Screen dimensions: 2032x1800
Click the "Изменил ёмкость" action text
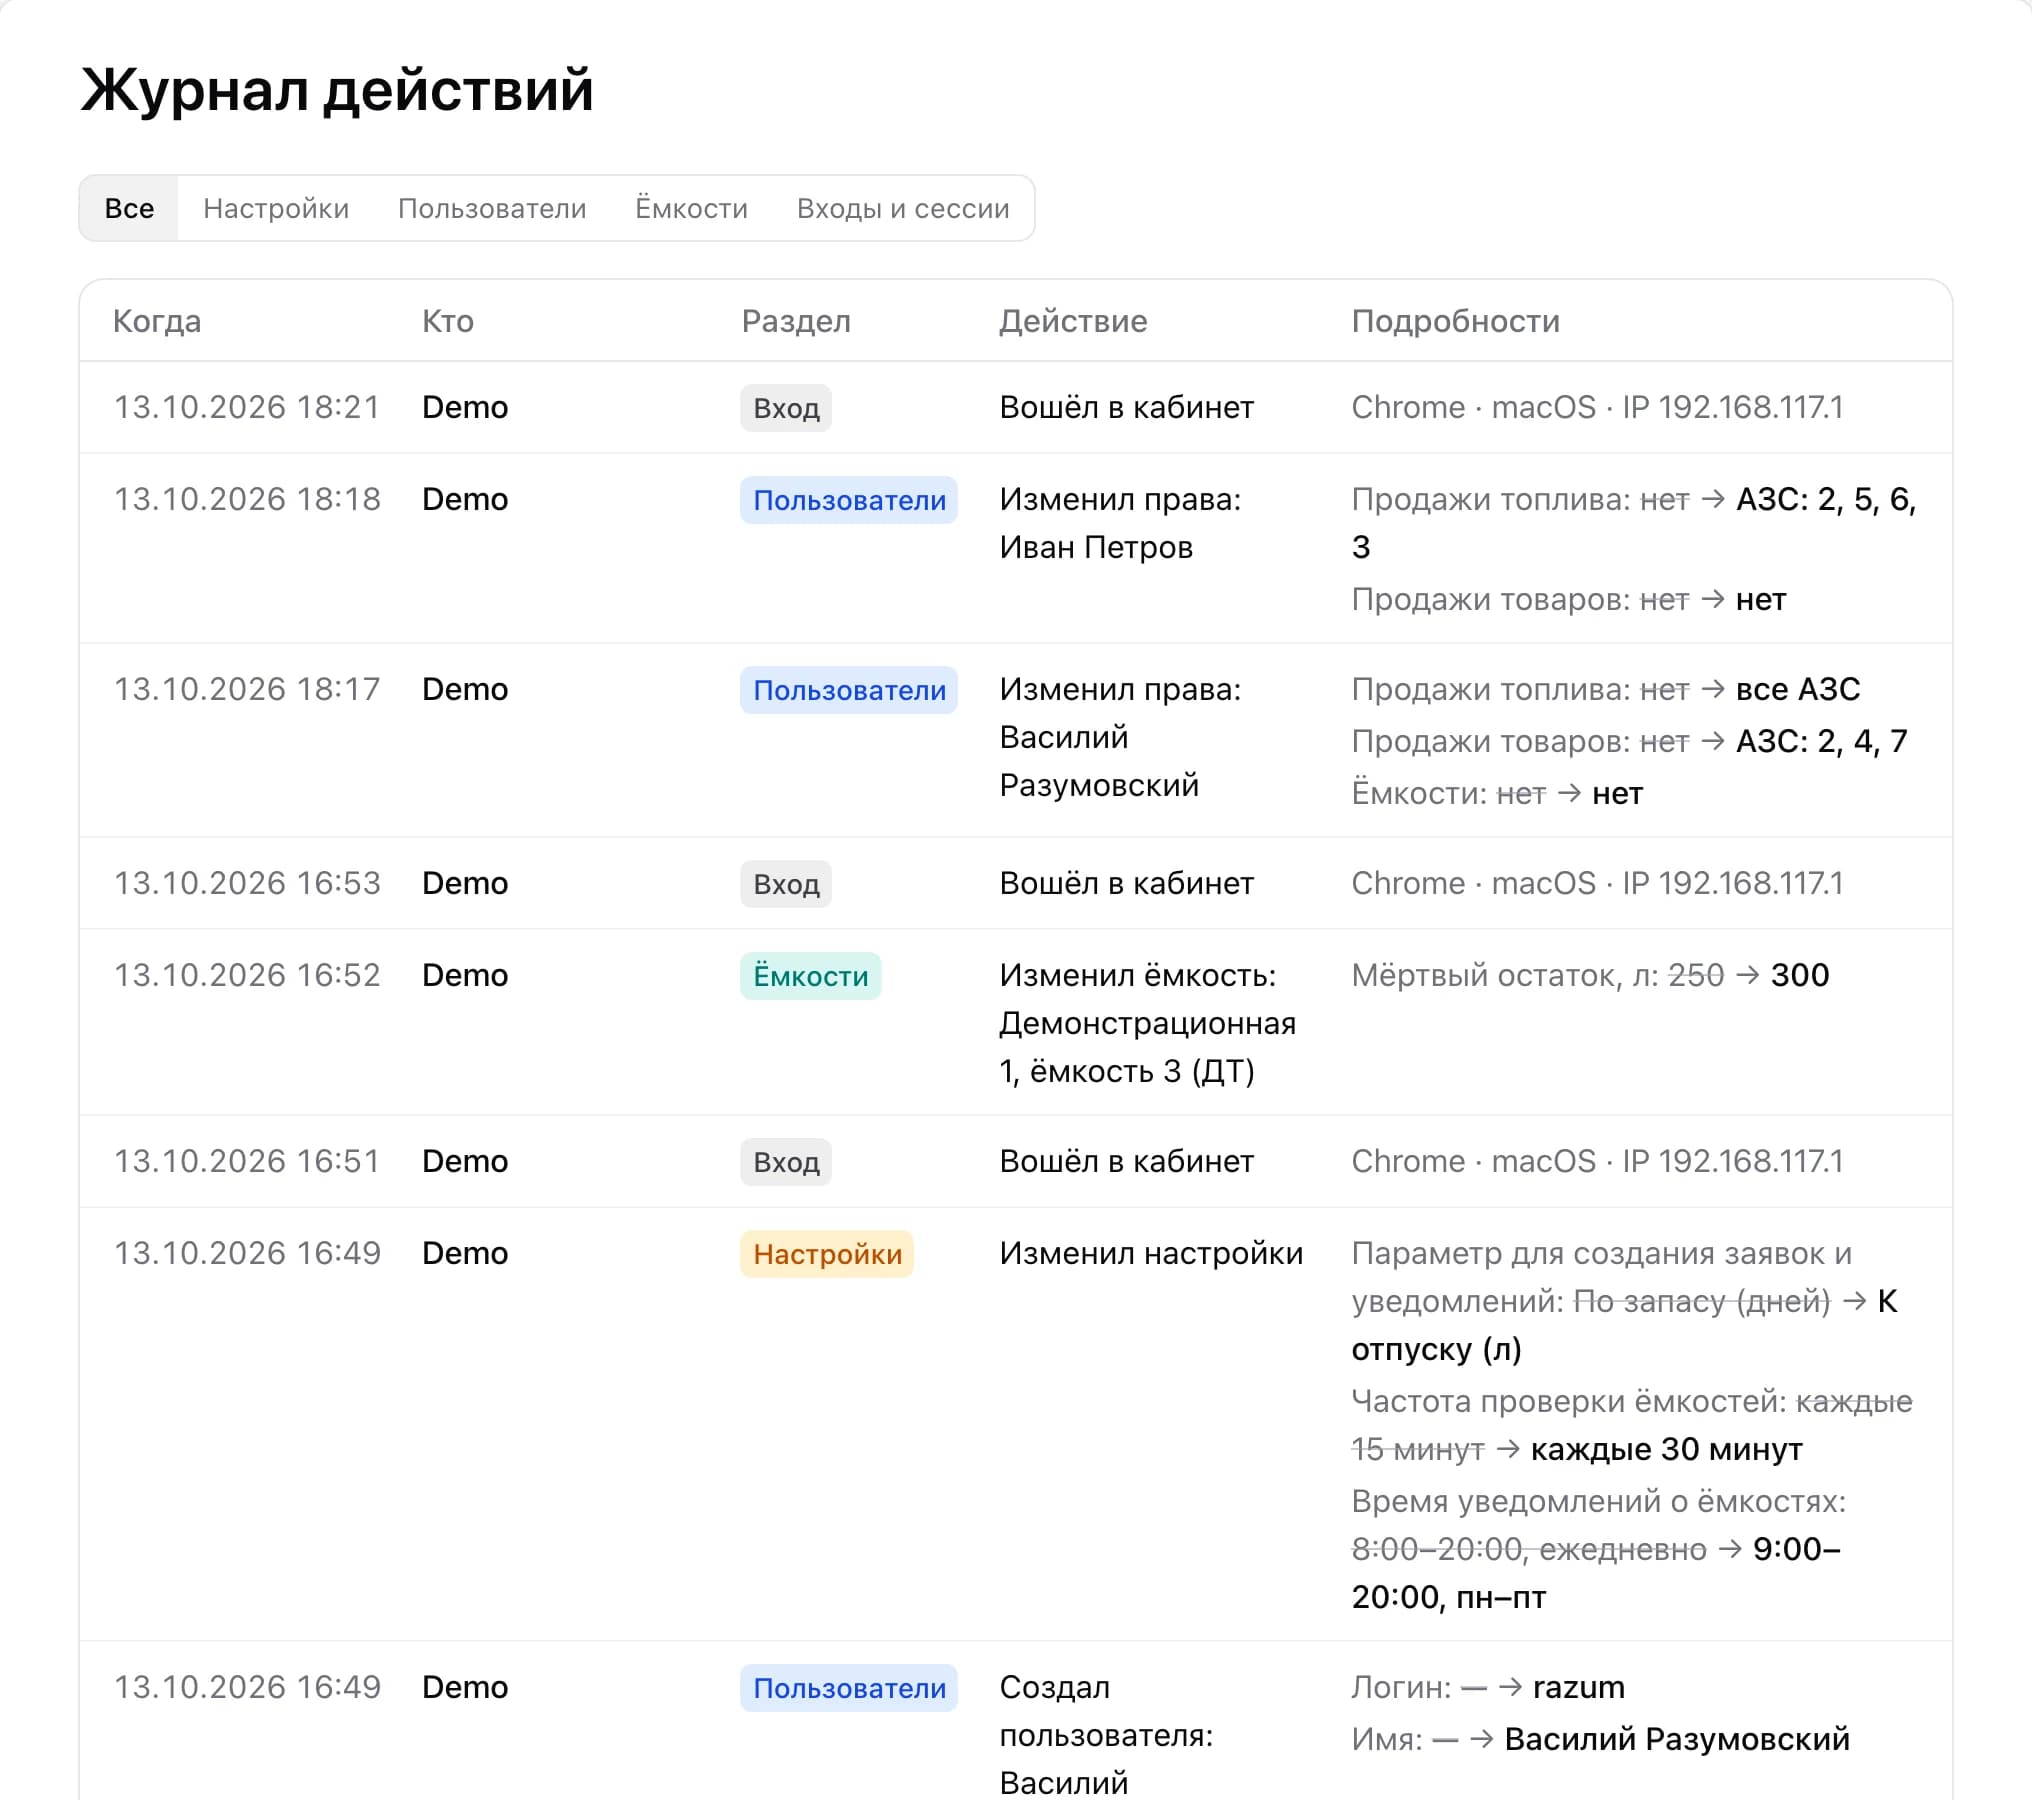click(x=1147, y=1023)
